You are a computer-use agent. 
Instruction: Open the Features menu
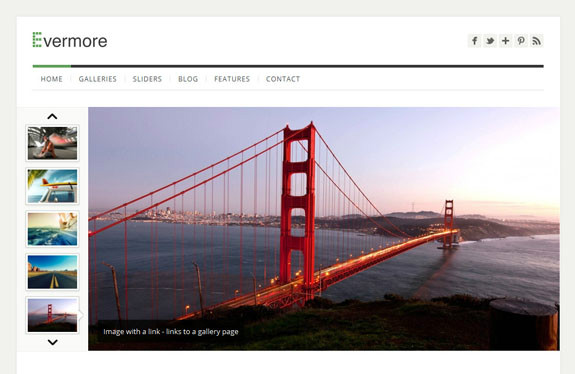pyautogui.click(x=232, y=79)
